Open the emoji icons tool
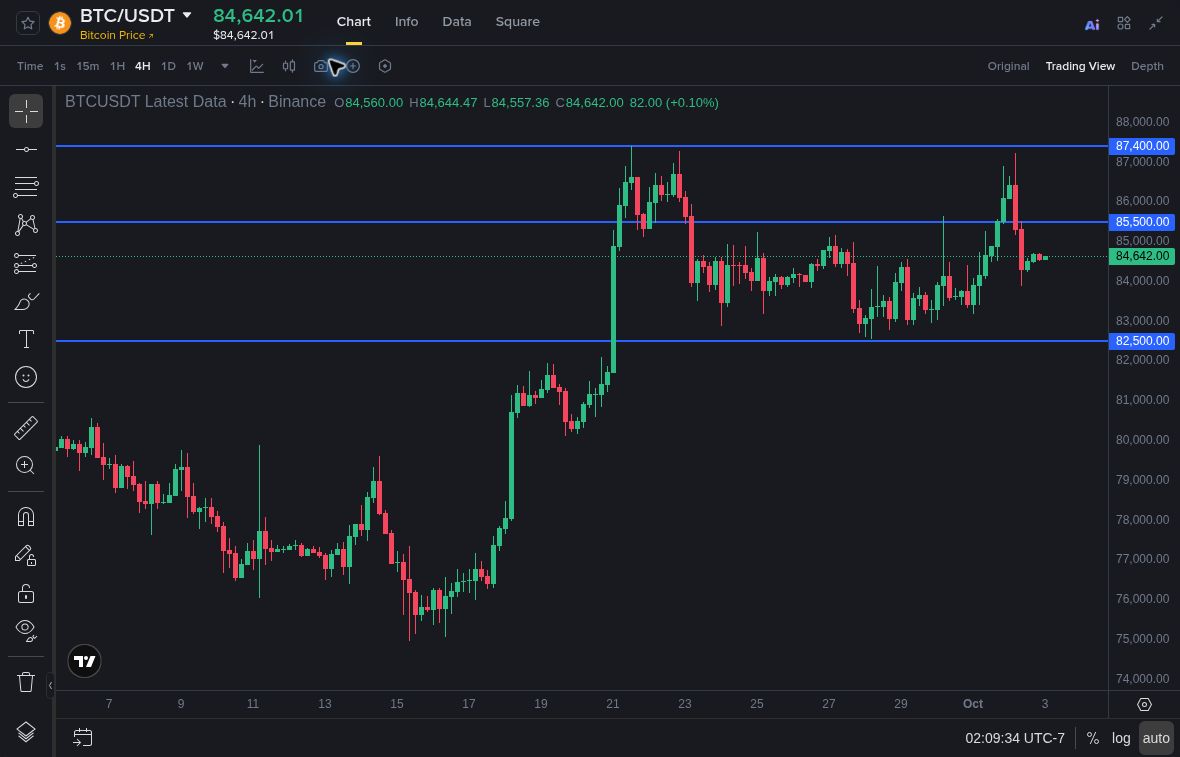 (x=26, y=377)
